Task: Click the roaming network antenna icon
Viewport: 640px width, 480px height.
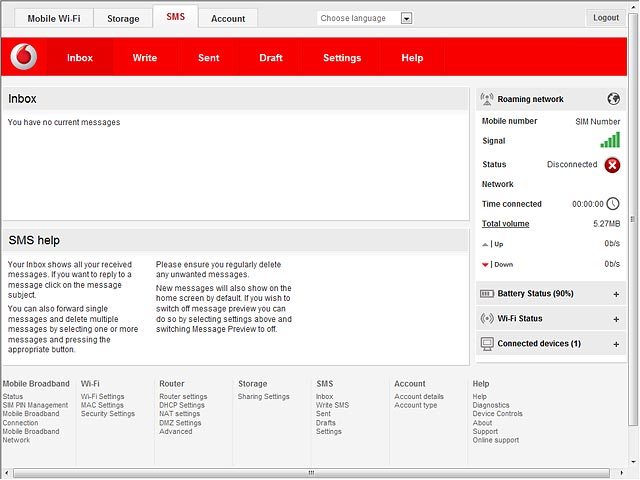Action: click(x=487, y=99)
